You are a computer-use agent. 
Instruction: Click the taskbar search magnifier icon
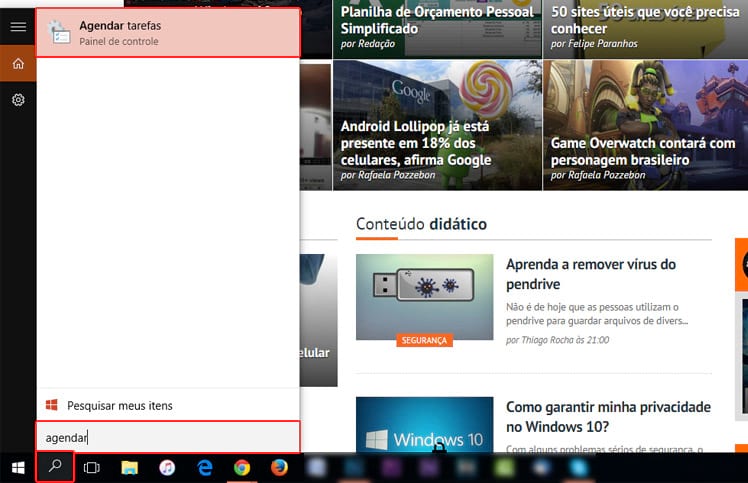pos(55,466)
